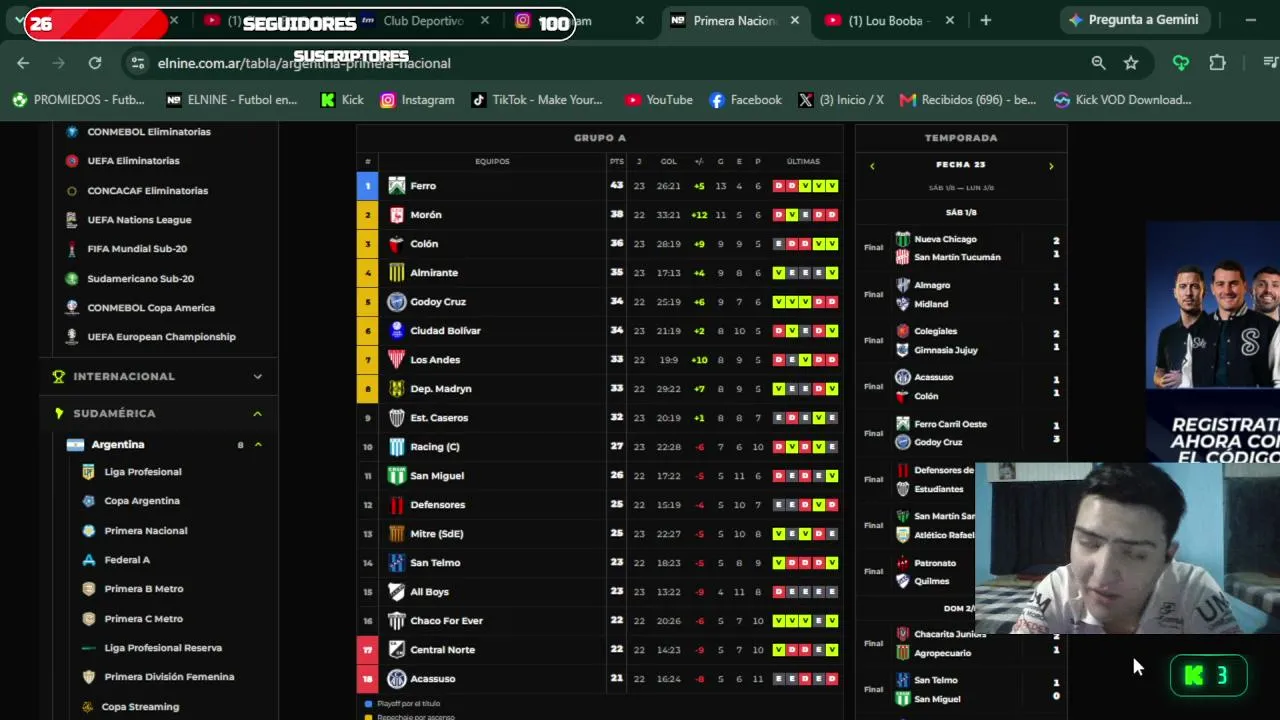The width and height of the screenshot is (1280, 720).
Task: Click the Chaco For Ever crest
Action: pos(397,621)
